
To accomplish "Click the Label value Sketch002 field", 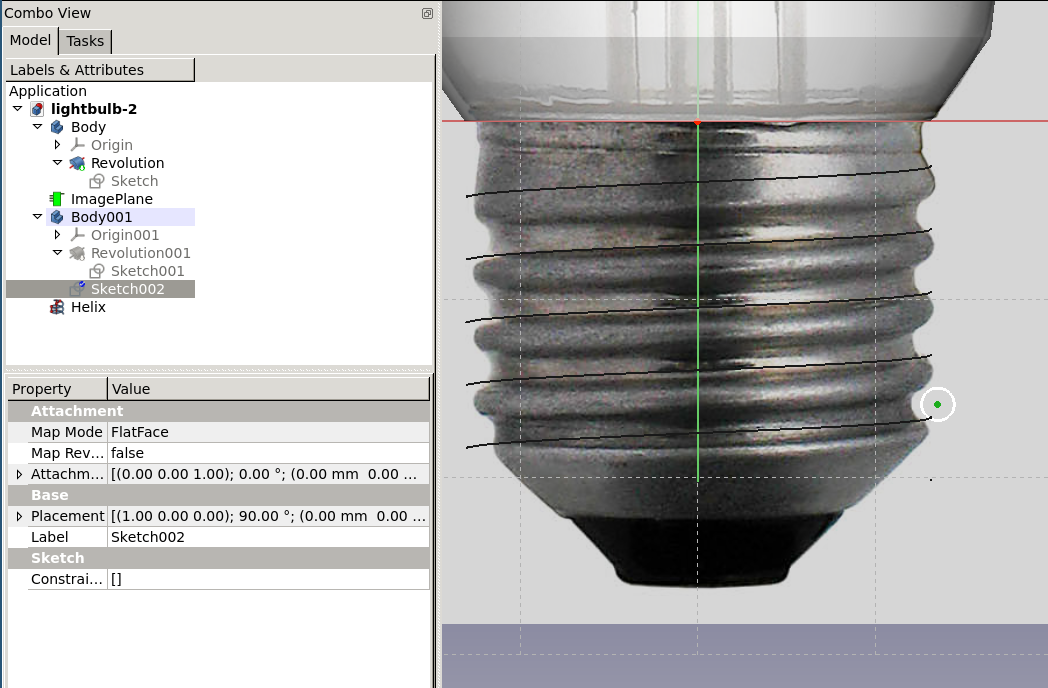I will 268,537.
